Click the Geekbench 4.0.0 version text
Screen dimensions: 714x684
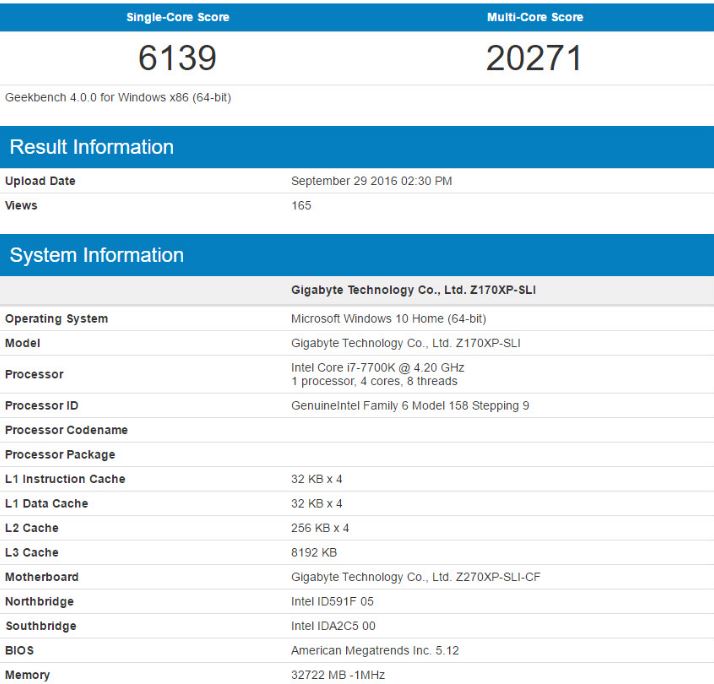click(118, 97)
